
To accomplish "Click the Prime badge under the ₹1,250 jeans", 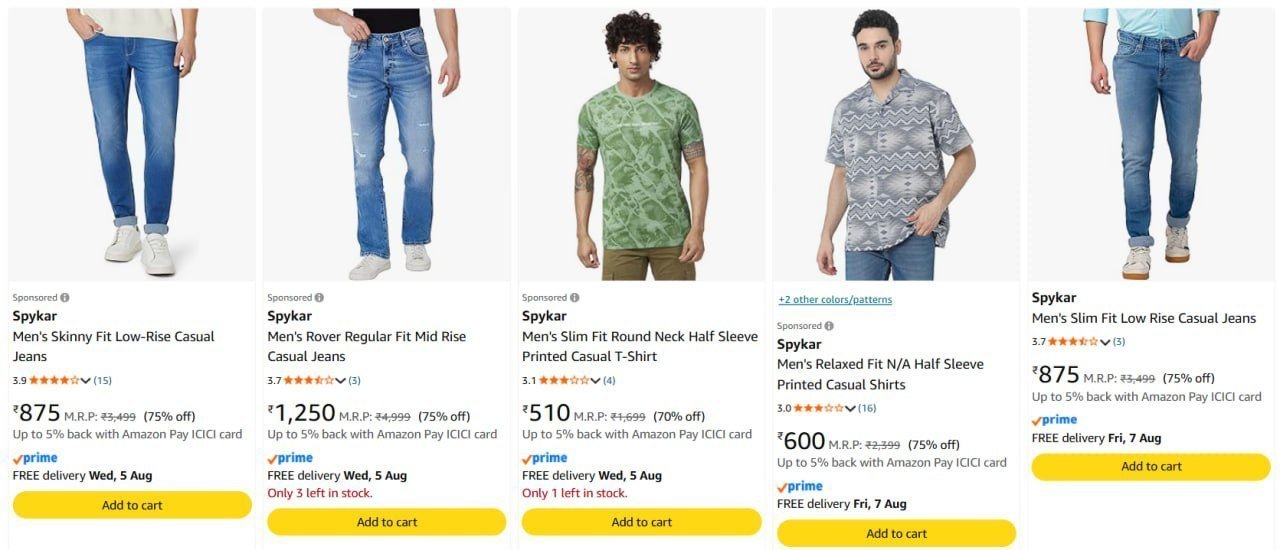I will point(290,458).
